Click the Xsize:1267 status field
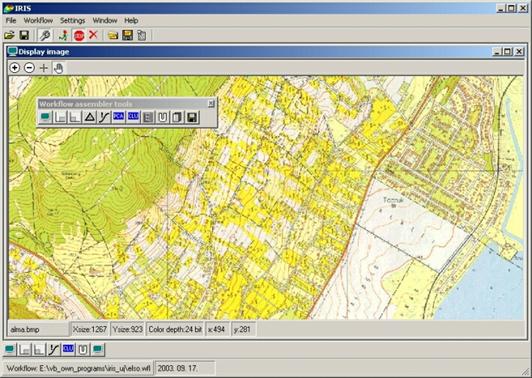The image size is (532, 378). pyautogui.click(x=90, y=329)
